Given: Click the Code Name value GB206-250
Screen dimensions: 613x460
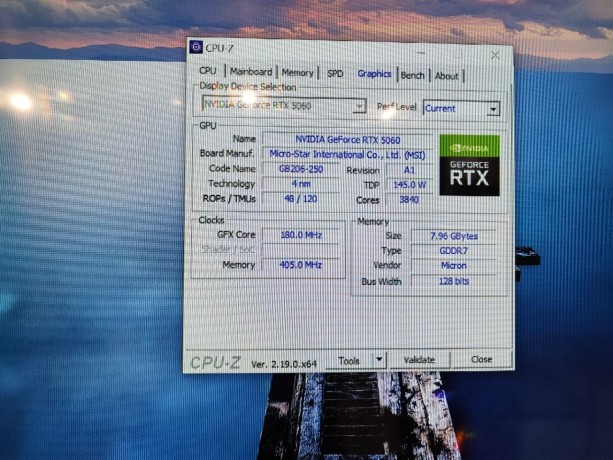Looking at the screenshot, I should click(301, 169).
